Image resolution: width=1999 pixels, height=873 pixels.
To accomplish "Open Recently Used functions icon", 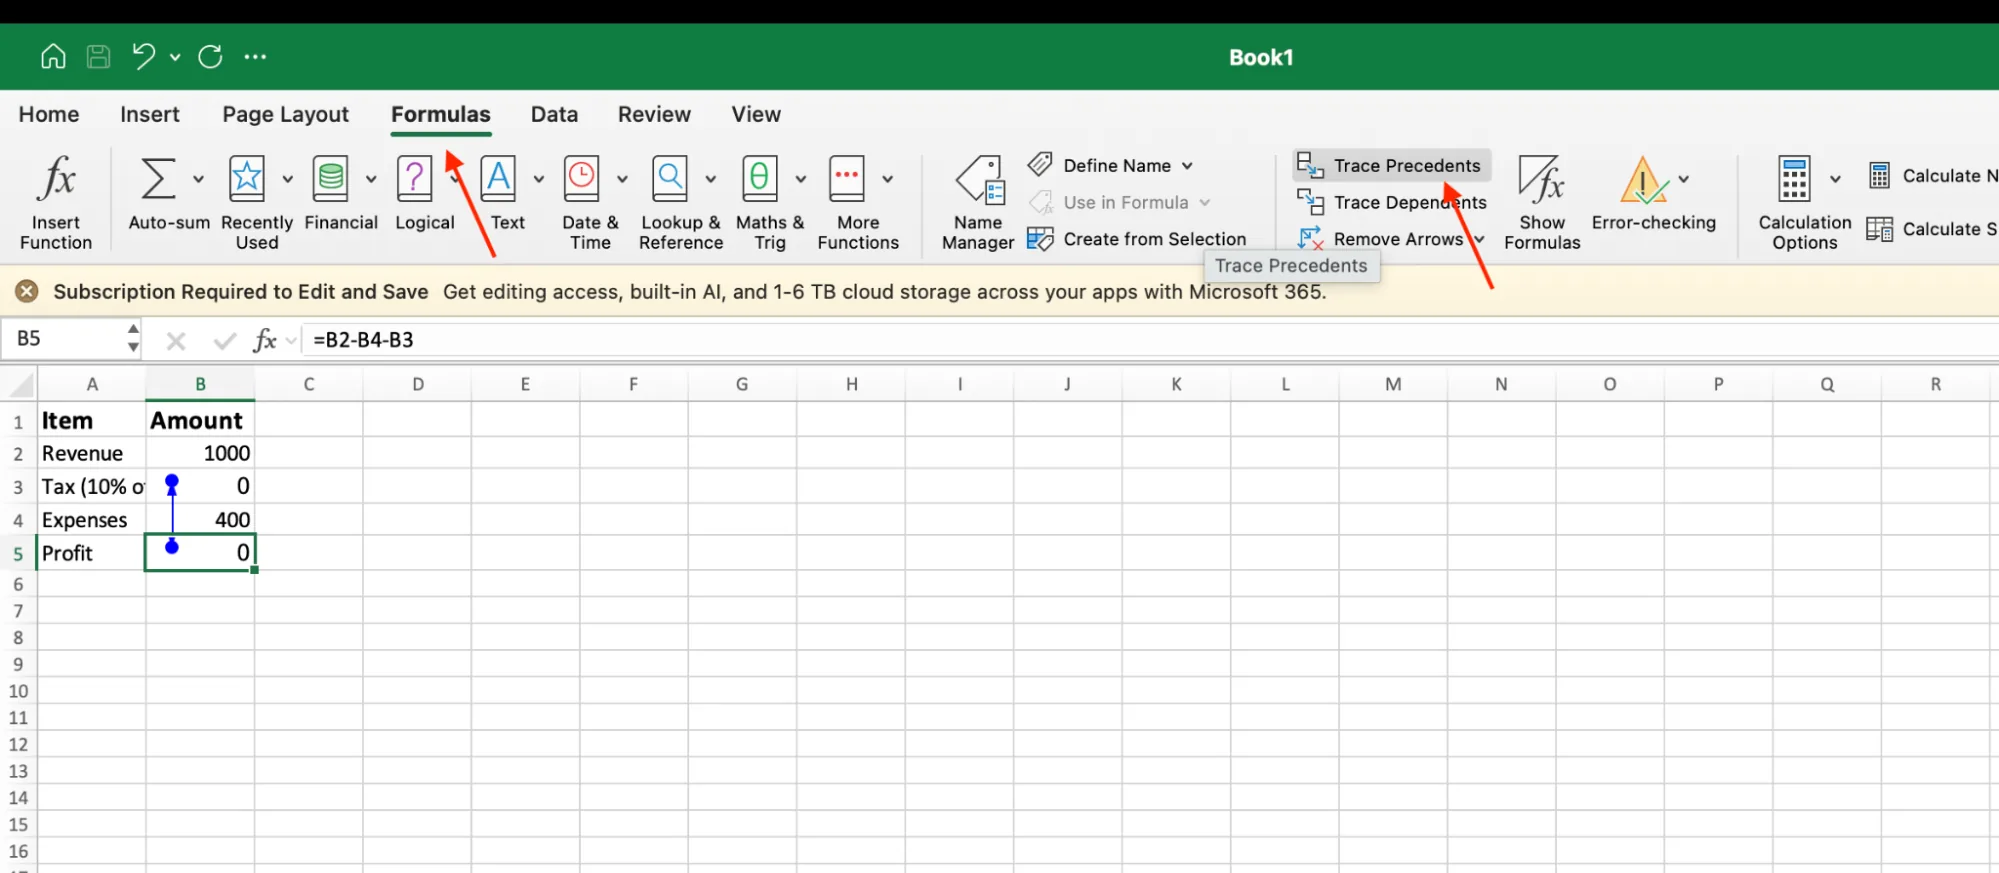I will click(247, 179).
